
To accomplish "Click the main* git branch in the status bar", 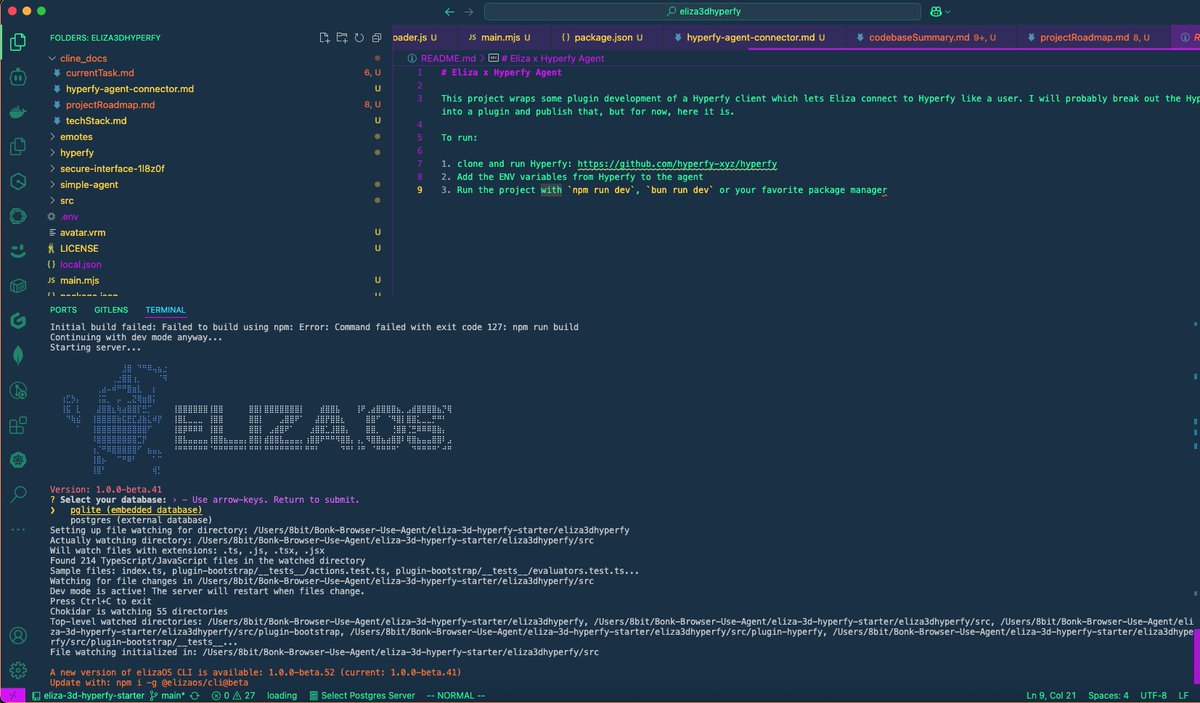I will pyautogui.click(x=167, y=695).
